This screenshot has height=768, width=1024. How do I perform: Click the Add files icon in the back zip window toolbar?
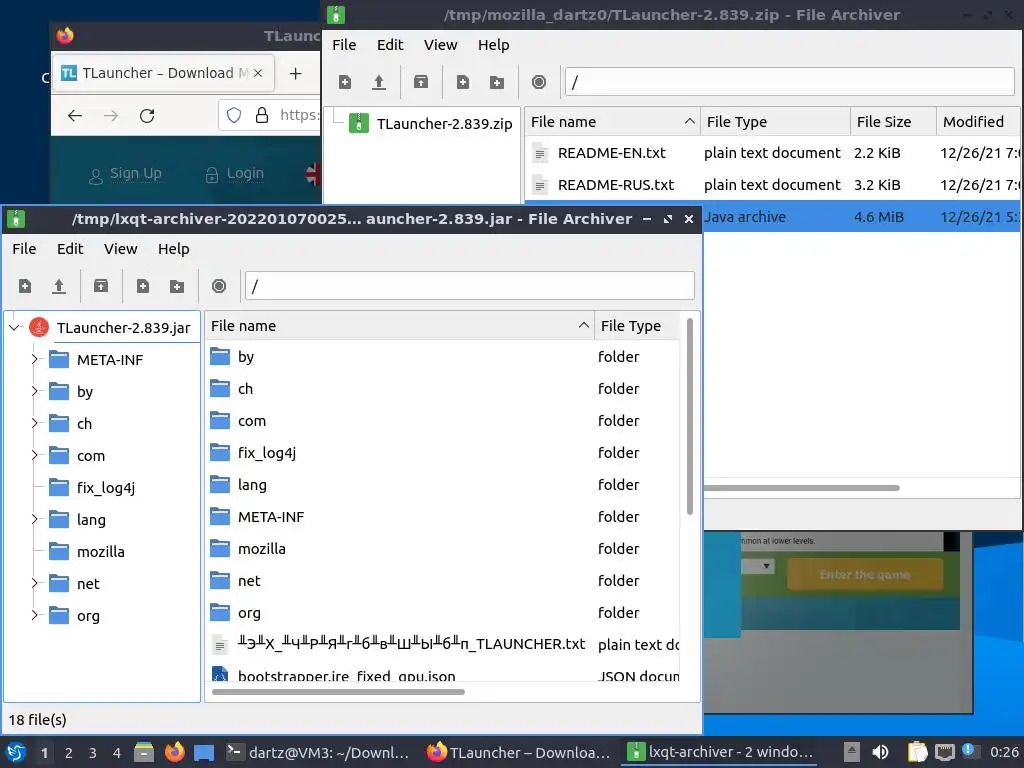point(462,82)
